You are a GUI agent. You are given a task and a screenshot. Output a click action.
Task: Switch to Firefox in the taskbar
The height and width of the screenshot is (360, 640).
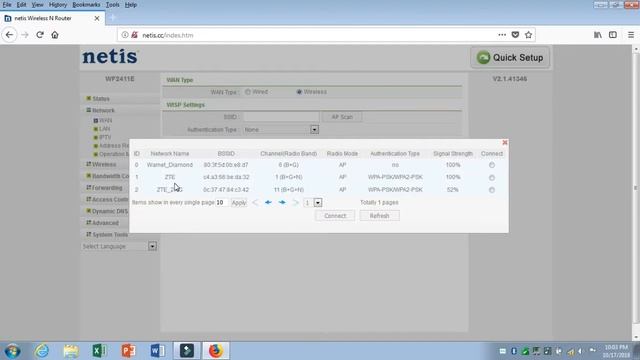(216, 351)
